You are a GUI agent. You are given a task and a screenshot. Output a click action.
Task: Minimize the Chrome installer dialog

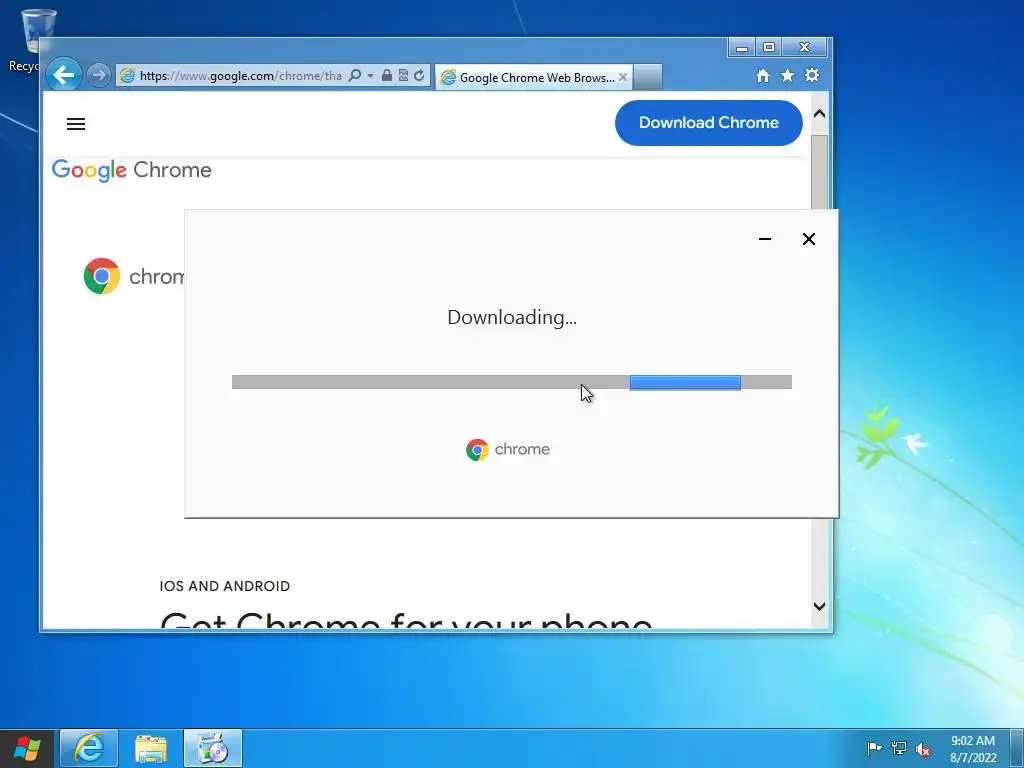click(x=765, y=239)
